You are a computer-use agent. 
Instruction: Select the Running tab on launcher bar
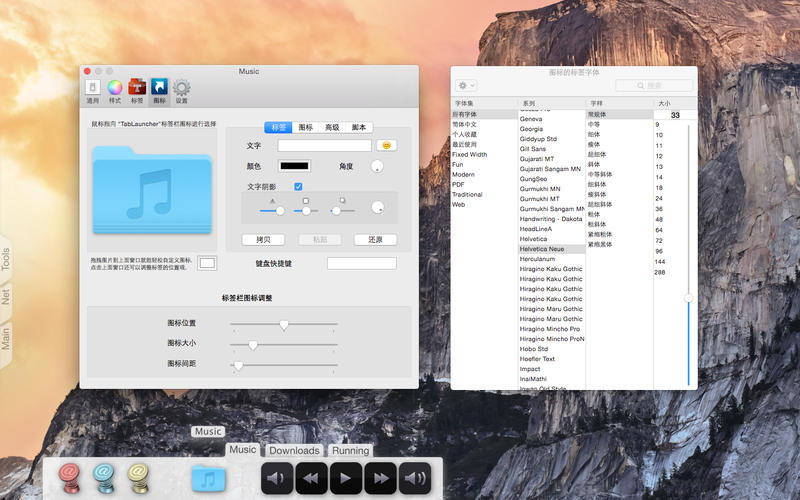pyautogui.click(x=351, y=451)
